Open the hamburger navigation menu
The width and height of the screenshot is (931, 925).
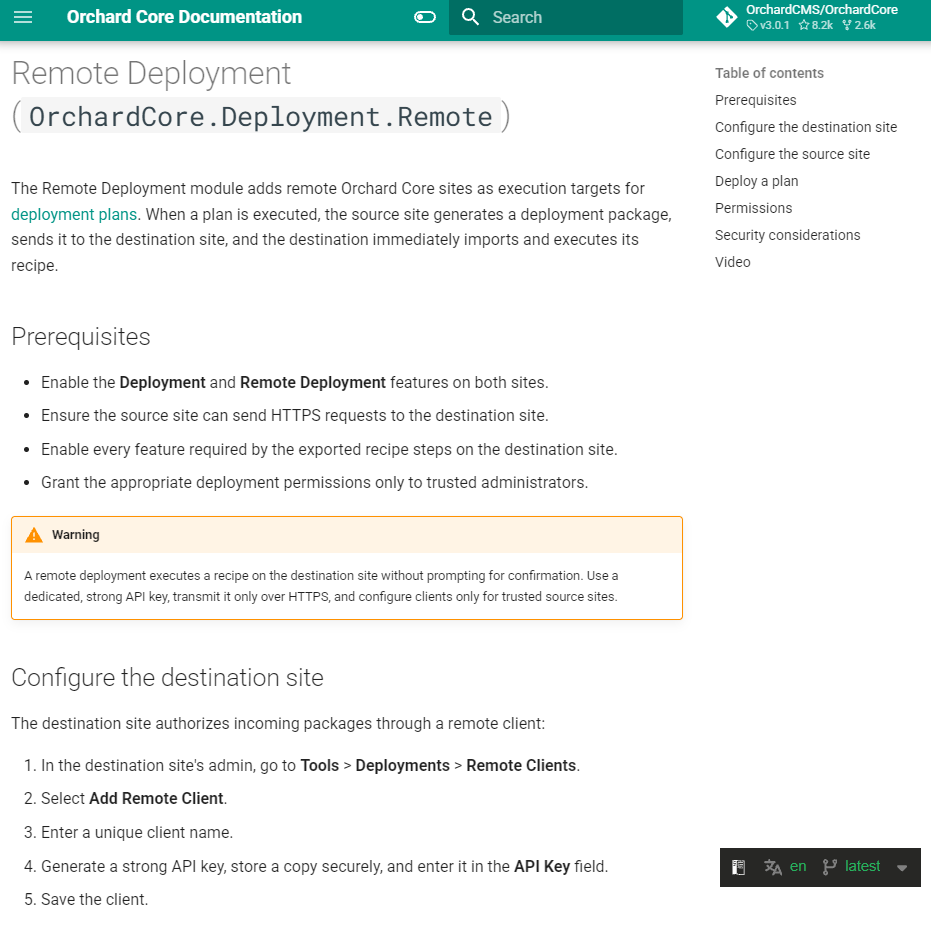pyautogui.click(x=23, y=17)
